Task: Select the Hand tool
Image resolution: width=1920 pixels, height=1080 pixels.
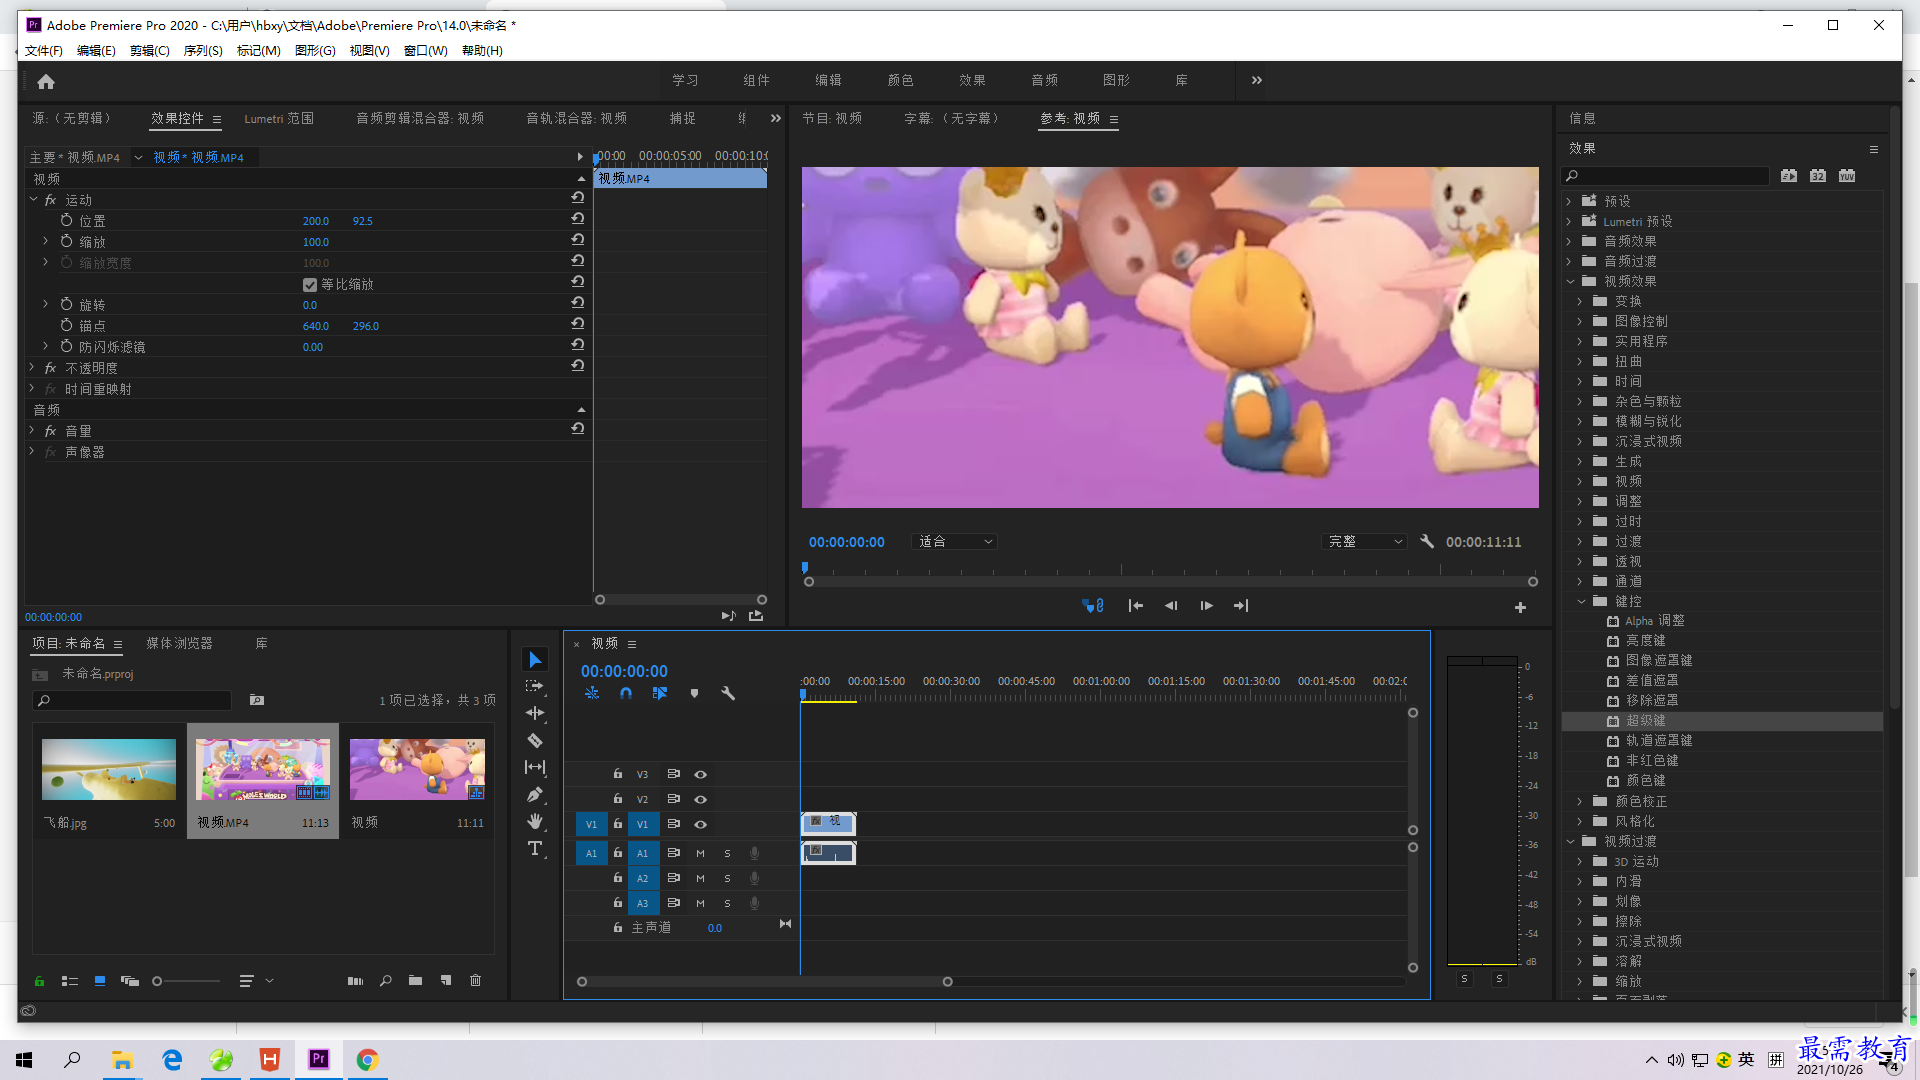Action: 535,821
